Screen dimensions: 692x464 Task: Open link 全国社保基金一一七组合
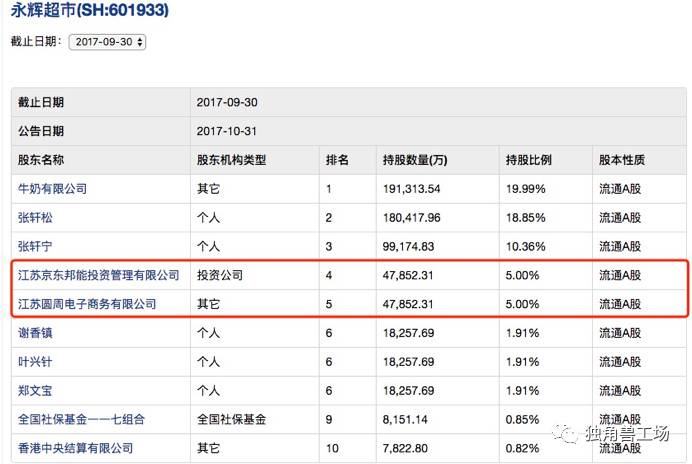tap(81, 419)
